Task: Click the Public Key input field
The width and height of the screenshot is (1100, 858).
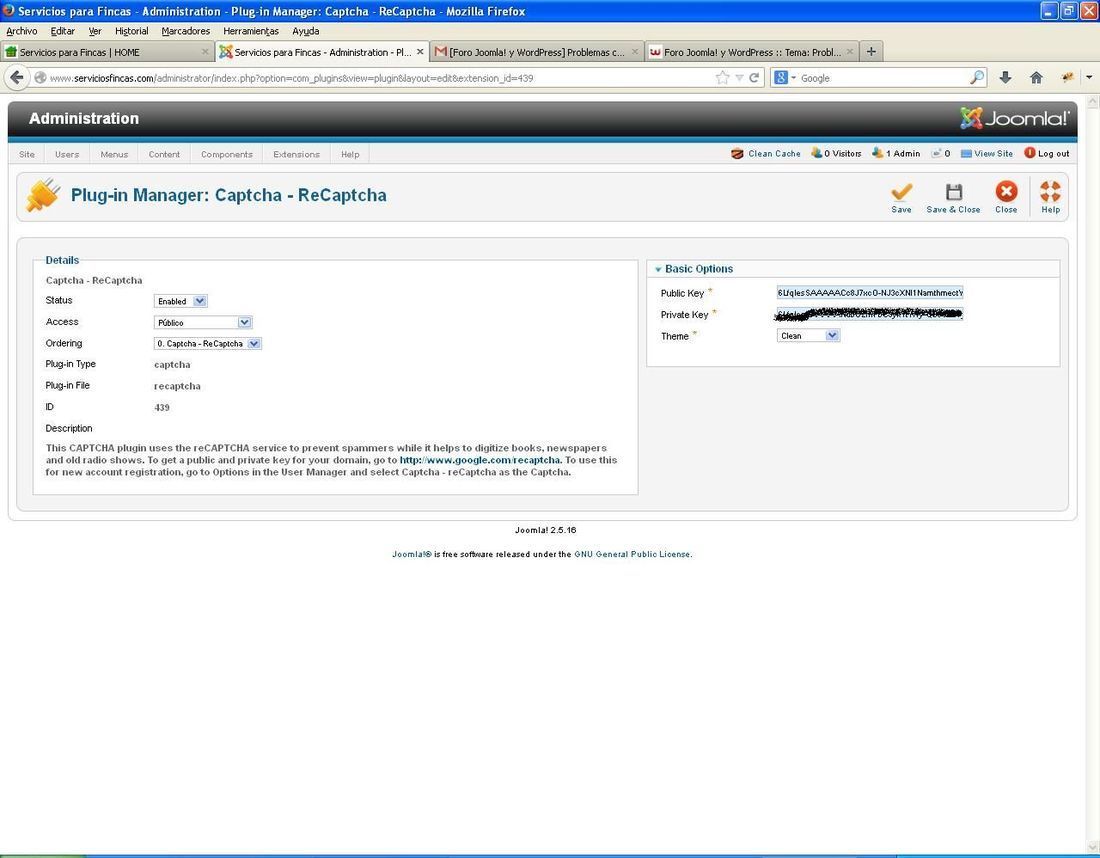Action: (x=870, y=293)
